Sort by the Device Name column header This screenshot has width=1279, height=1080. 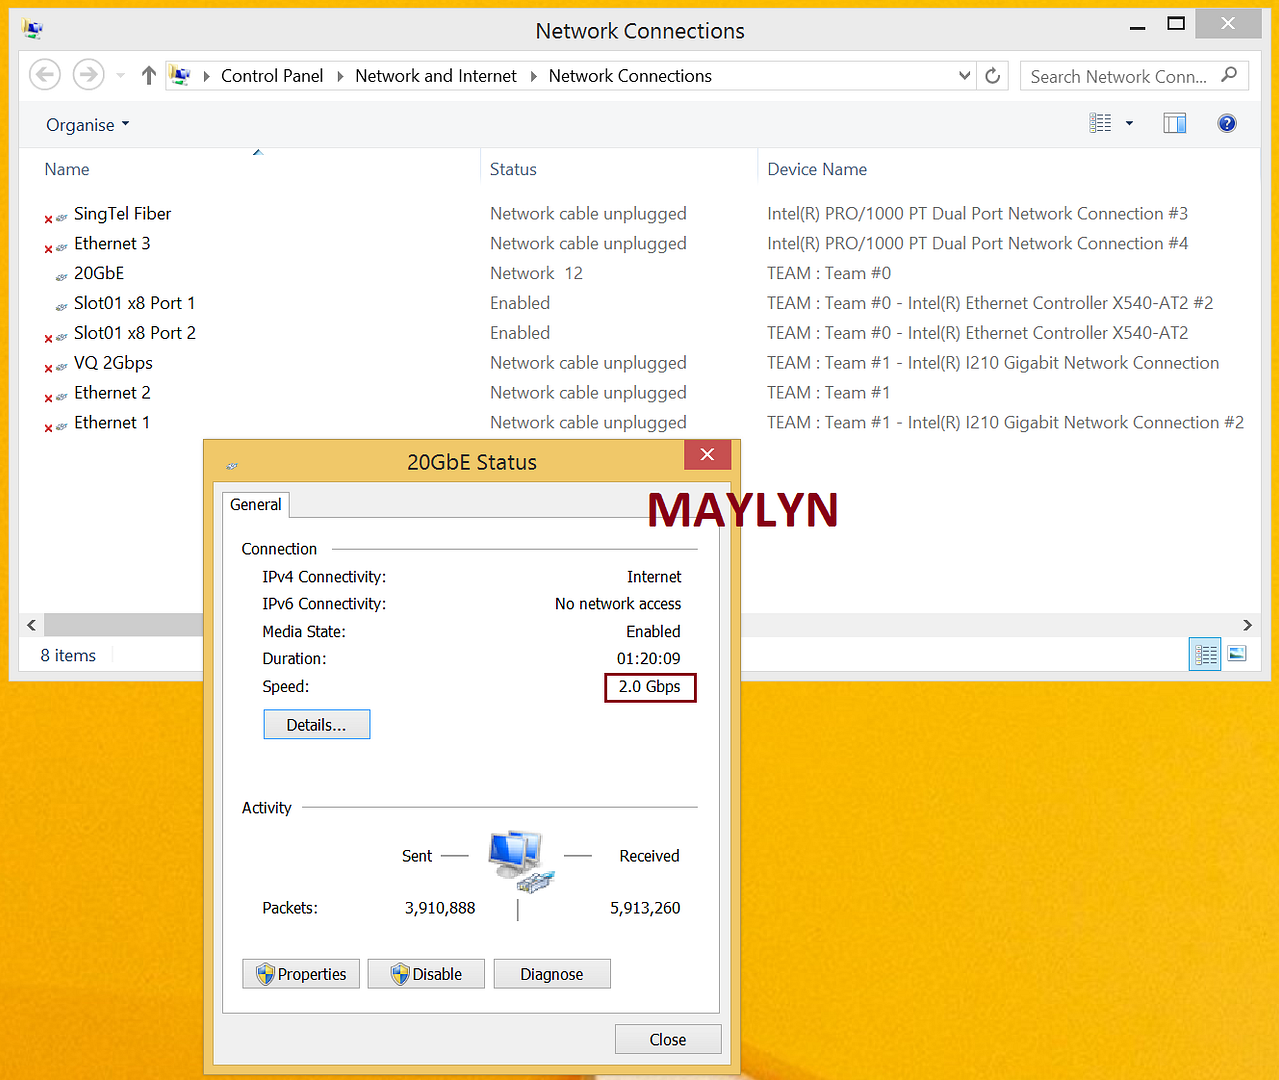pos(817,170)
